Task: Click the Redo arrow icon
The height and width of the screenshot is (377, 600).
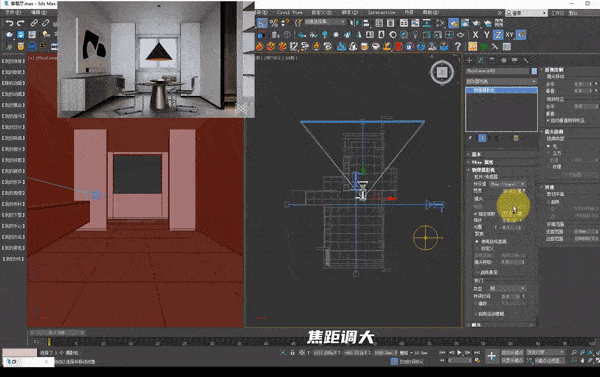Action: coord(21,23)
